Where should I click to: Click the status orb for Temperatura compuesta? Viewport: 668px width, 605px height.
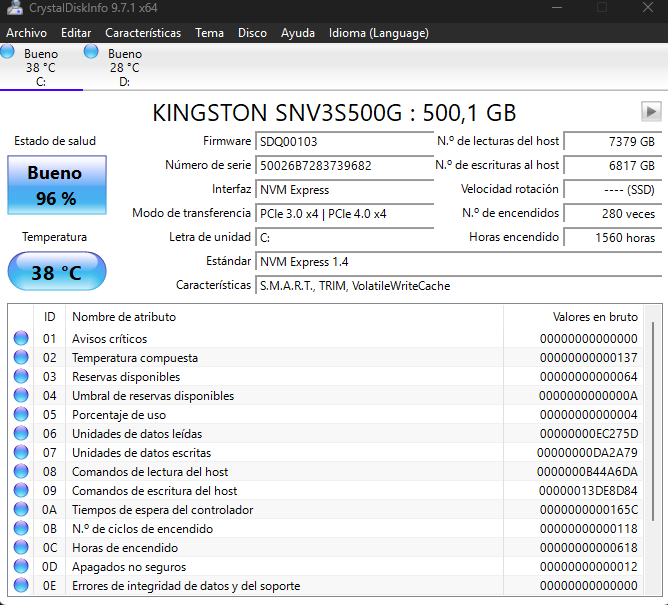[21, 357]
